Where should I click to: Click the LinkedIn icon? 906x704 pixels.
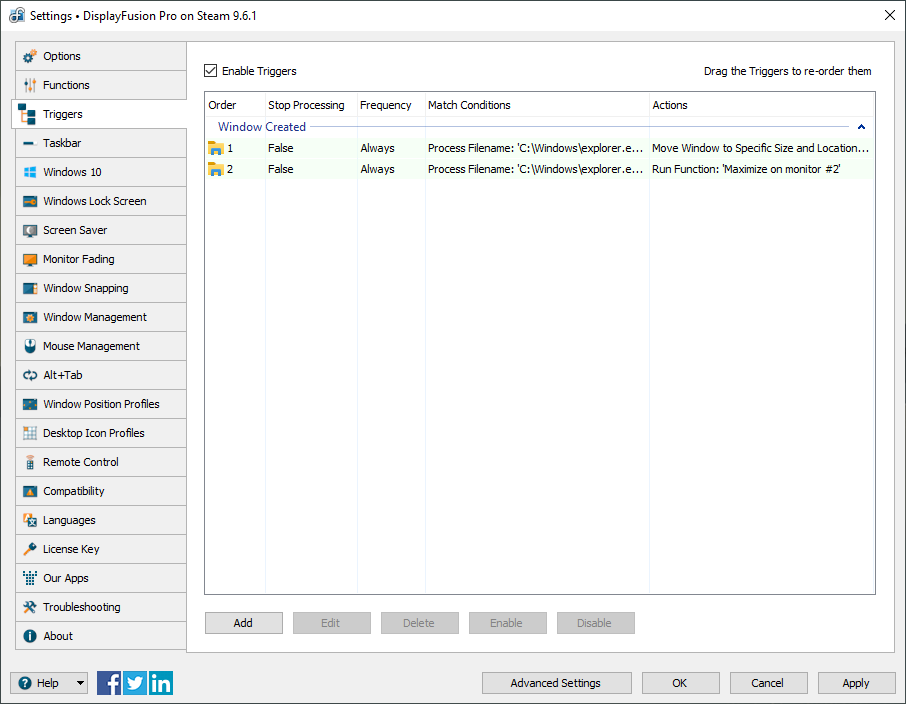tap(161, 683)
